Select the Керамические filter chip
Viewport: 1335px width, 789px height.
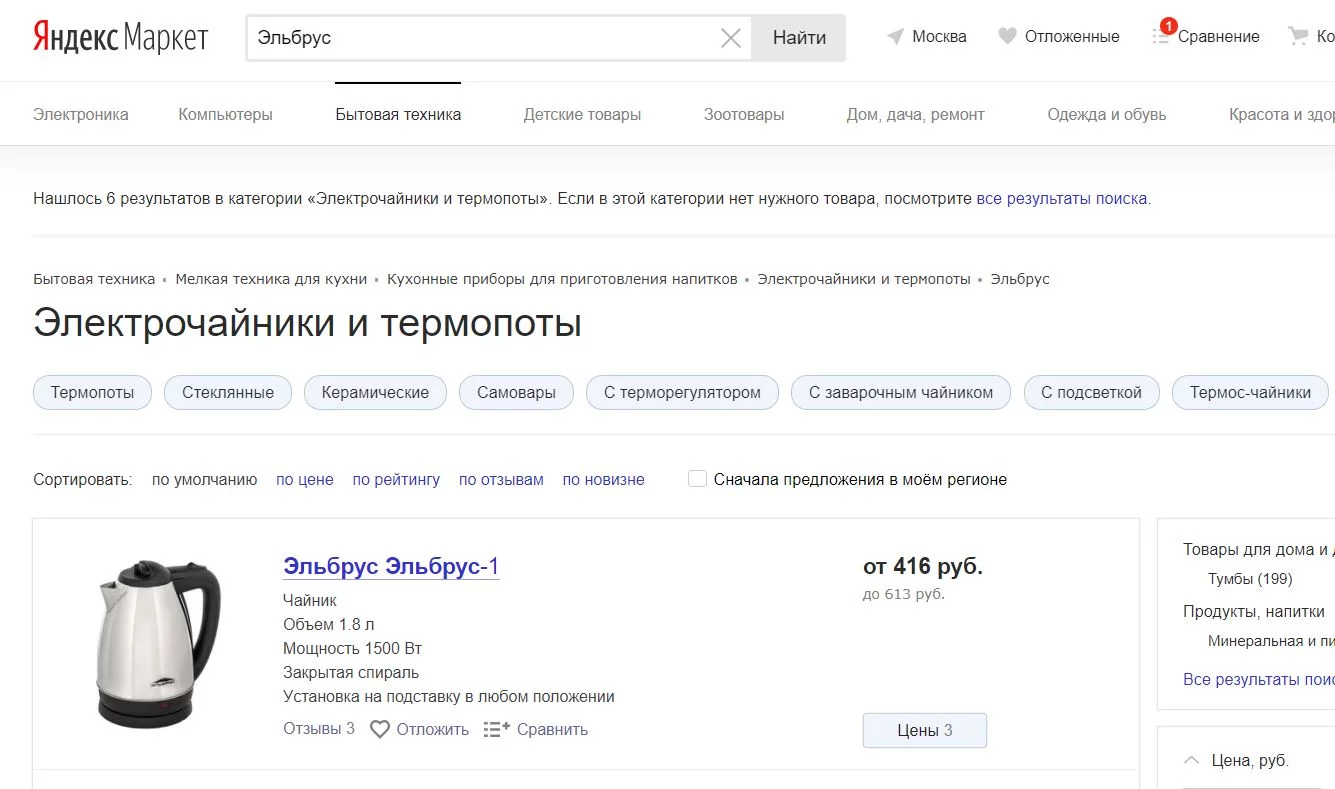click(375, 392)
